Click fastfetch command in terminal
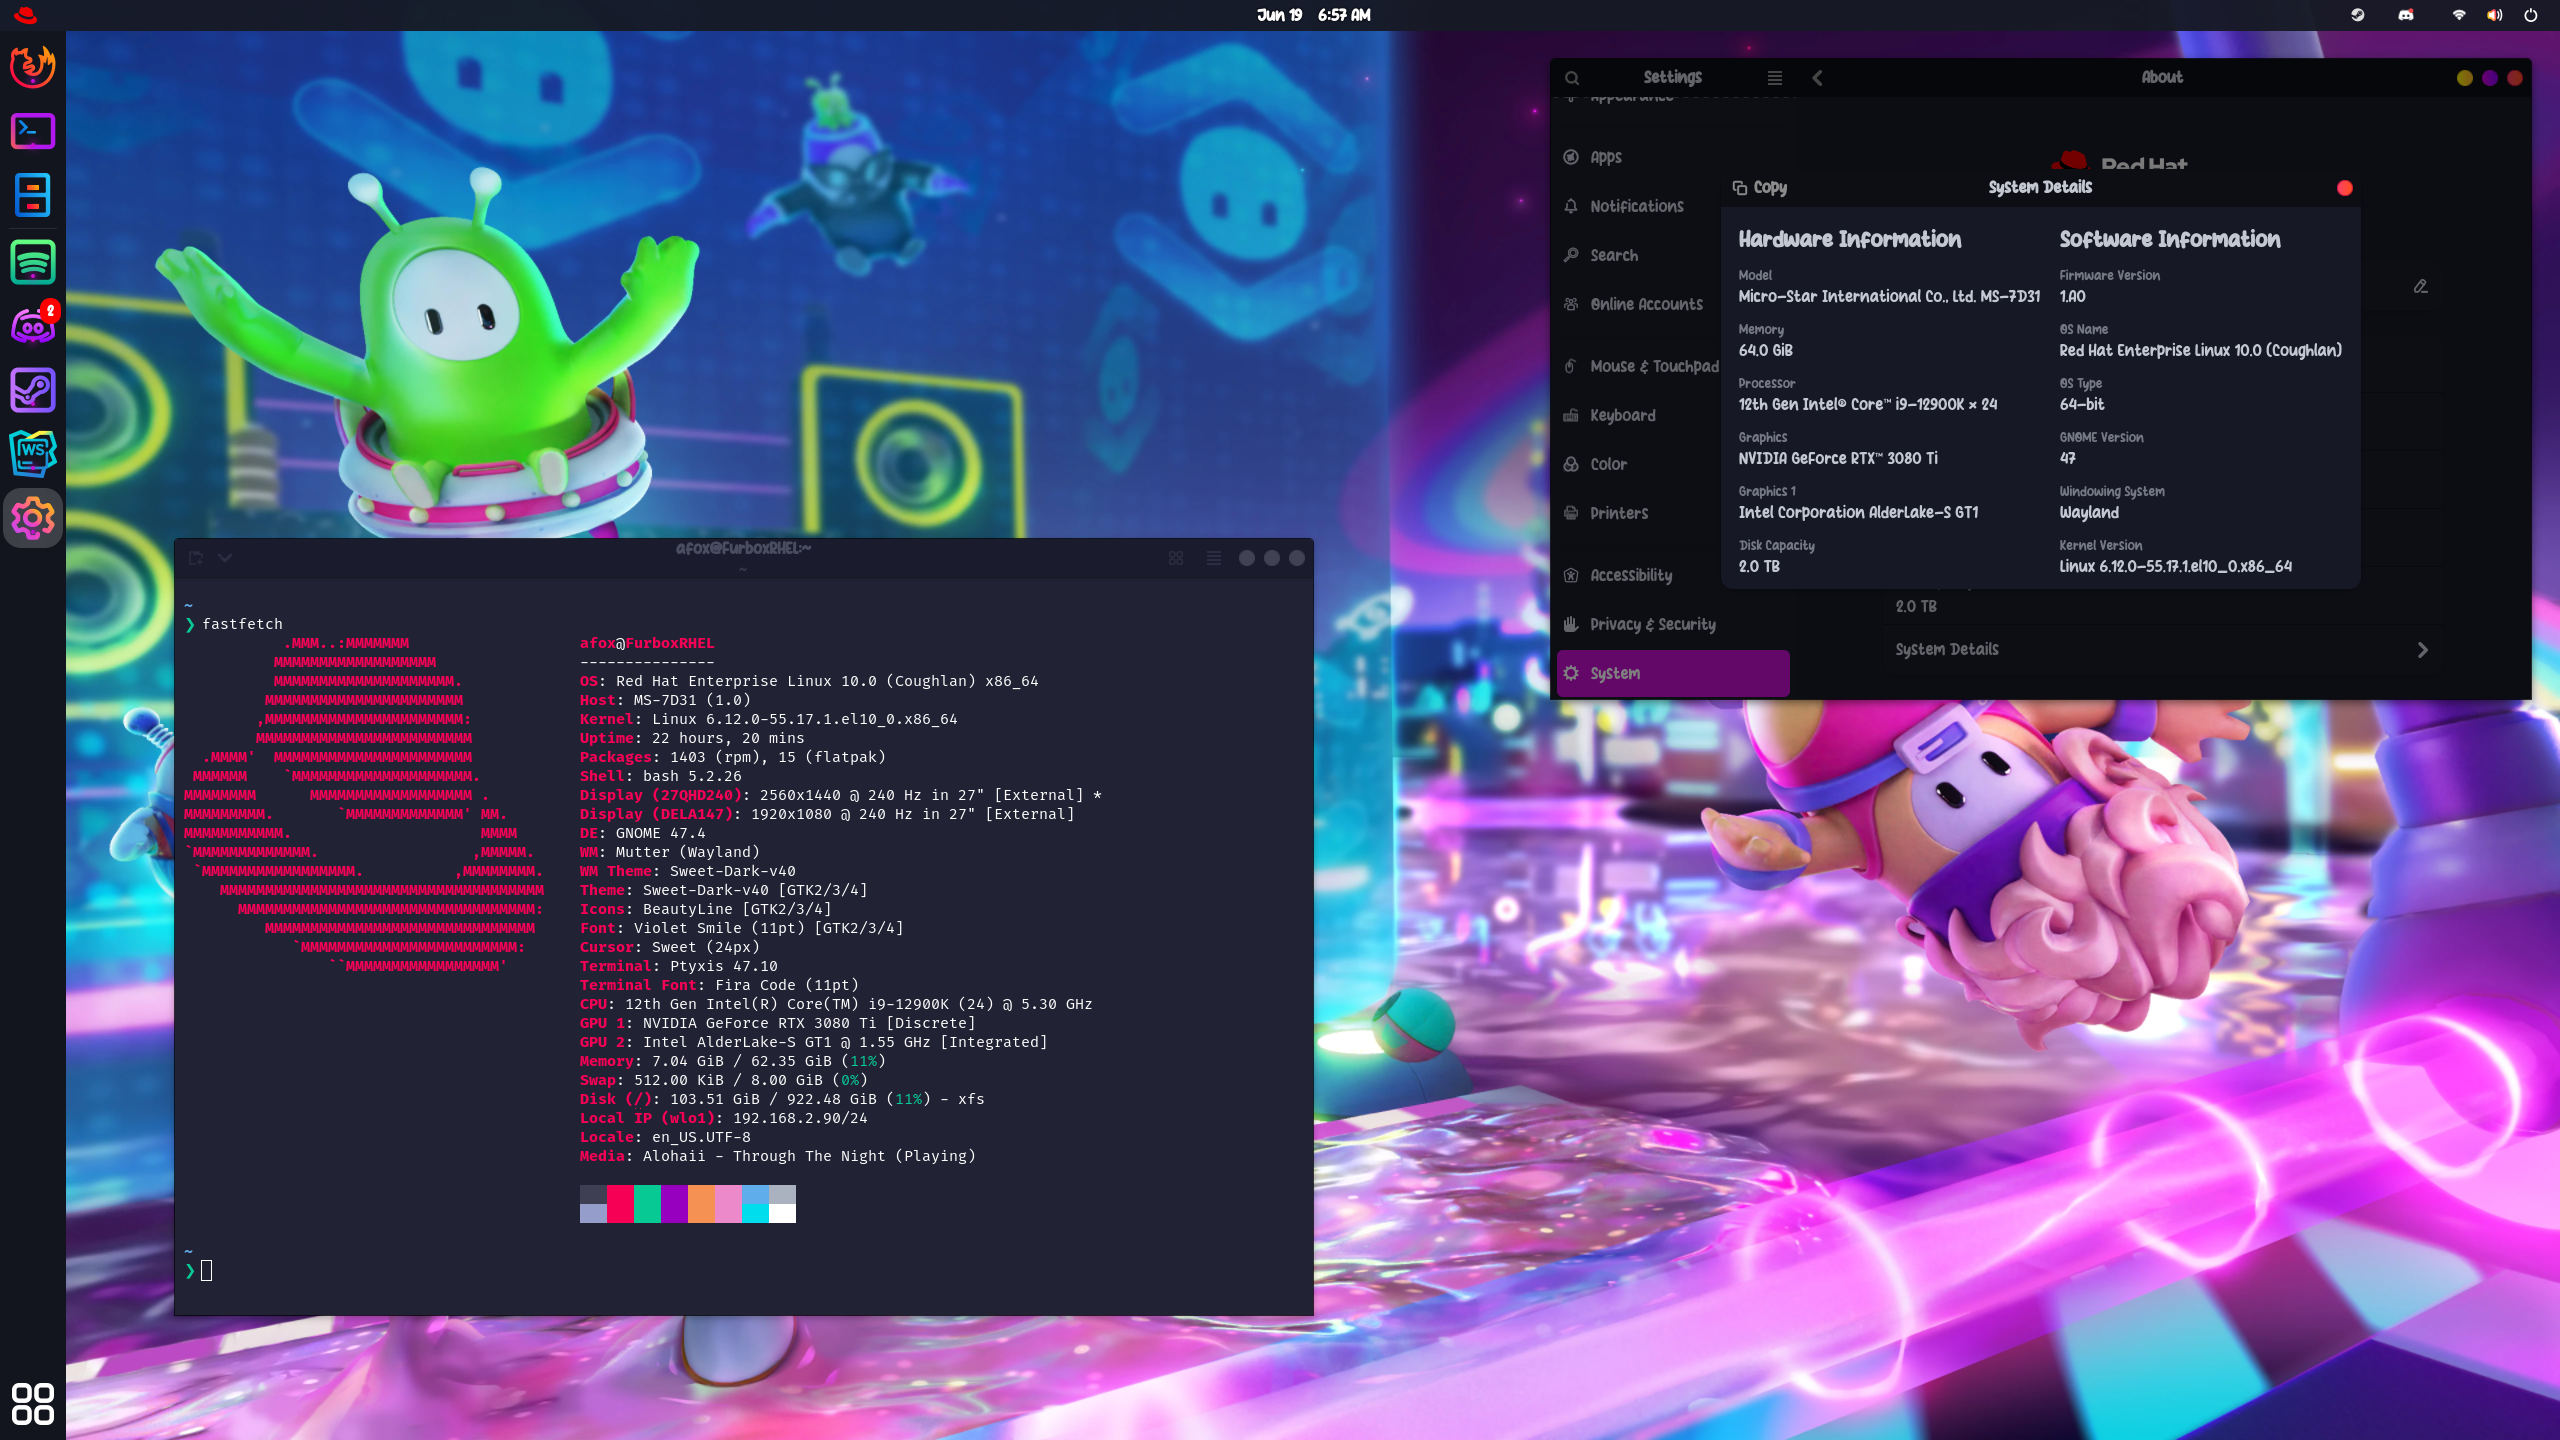This screenshot has height=1440, width=2560. pyautogui.click(x=242, y=624)
